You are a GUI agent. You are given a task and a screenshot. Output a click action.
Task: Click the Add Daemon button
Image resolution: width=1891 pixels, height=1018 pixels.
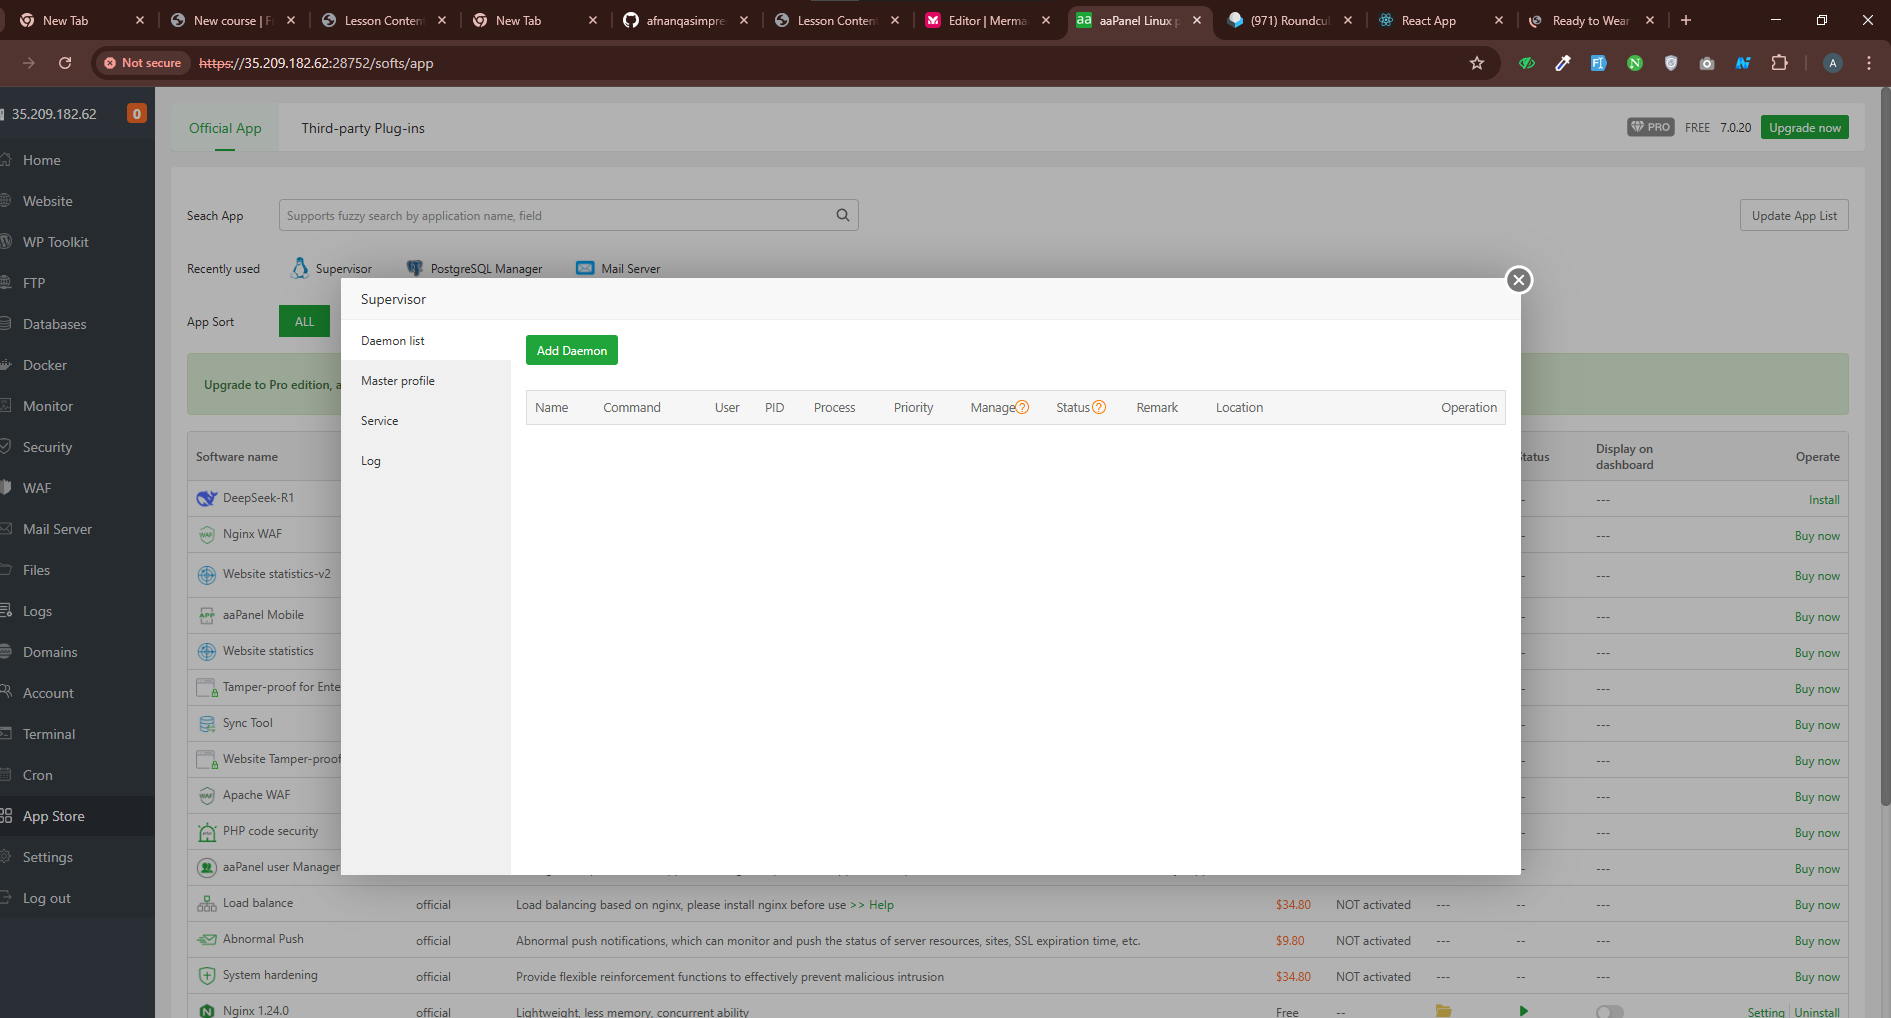coord(572,350)
